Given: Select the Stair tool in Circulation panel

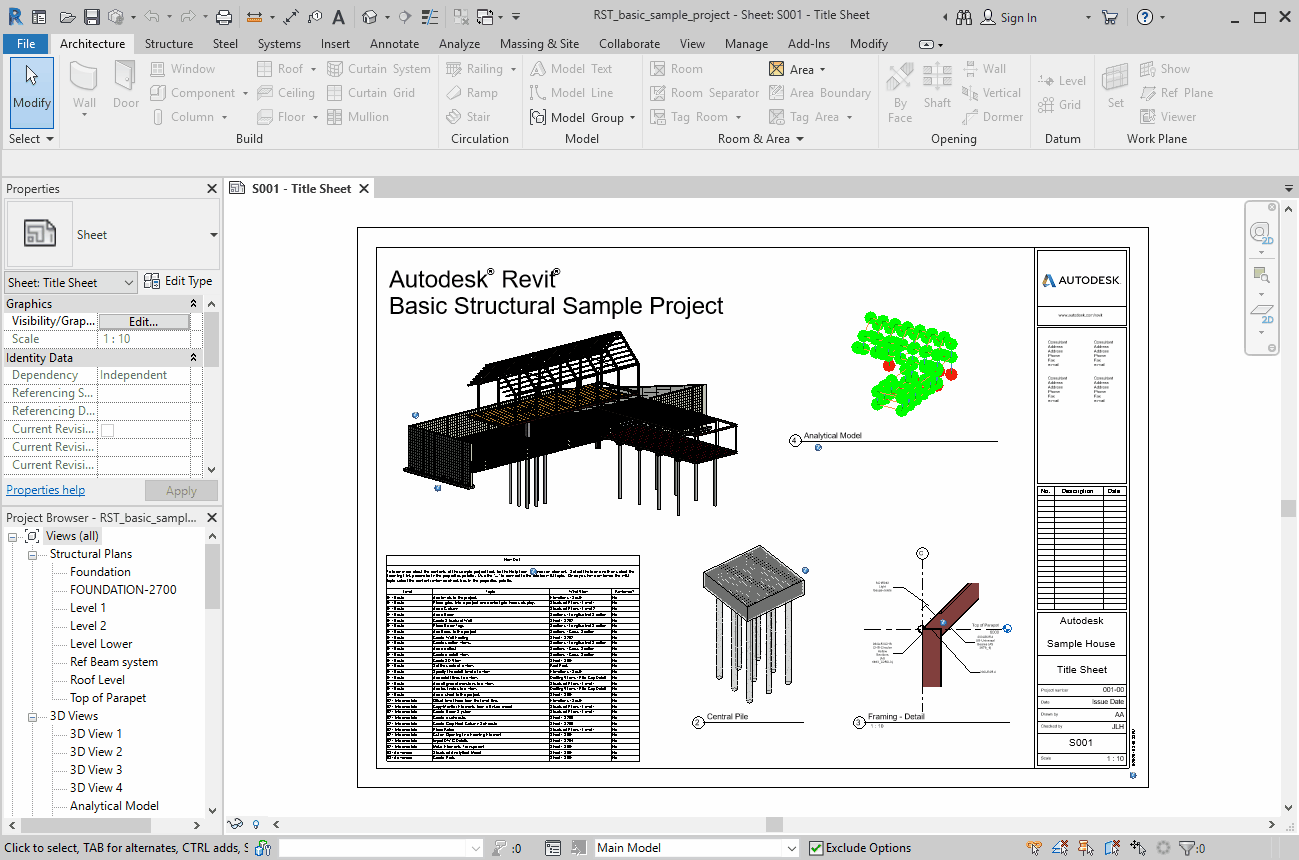Looking at the screenshot, I should point(468,117).
